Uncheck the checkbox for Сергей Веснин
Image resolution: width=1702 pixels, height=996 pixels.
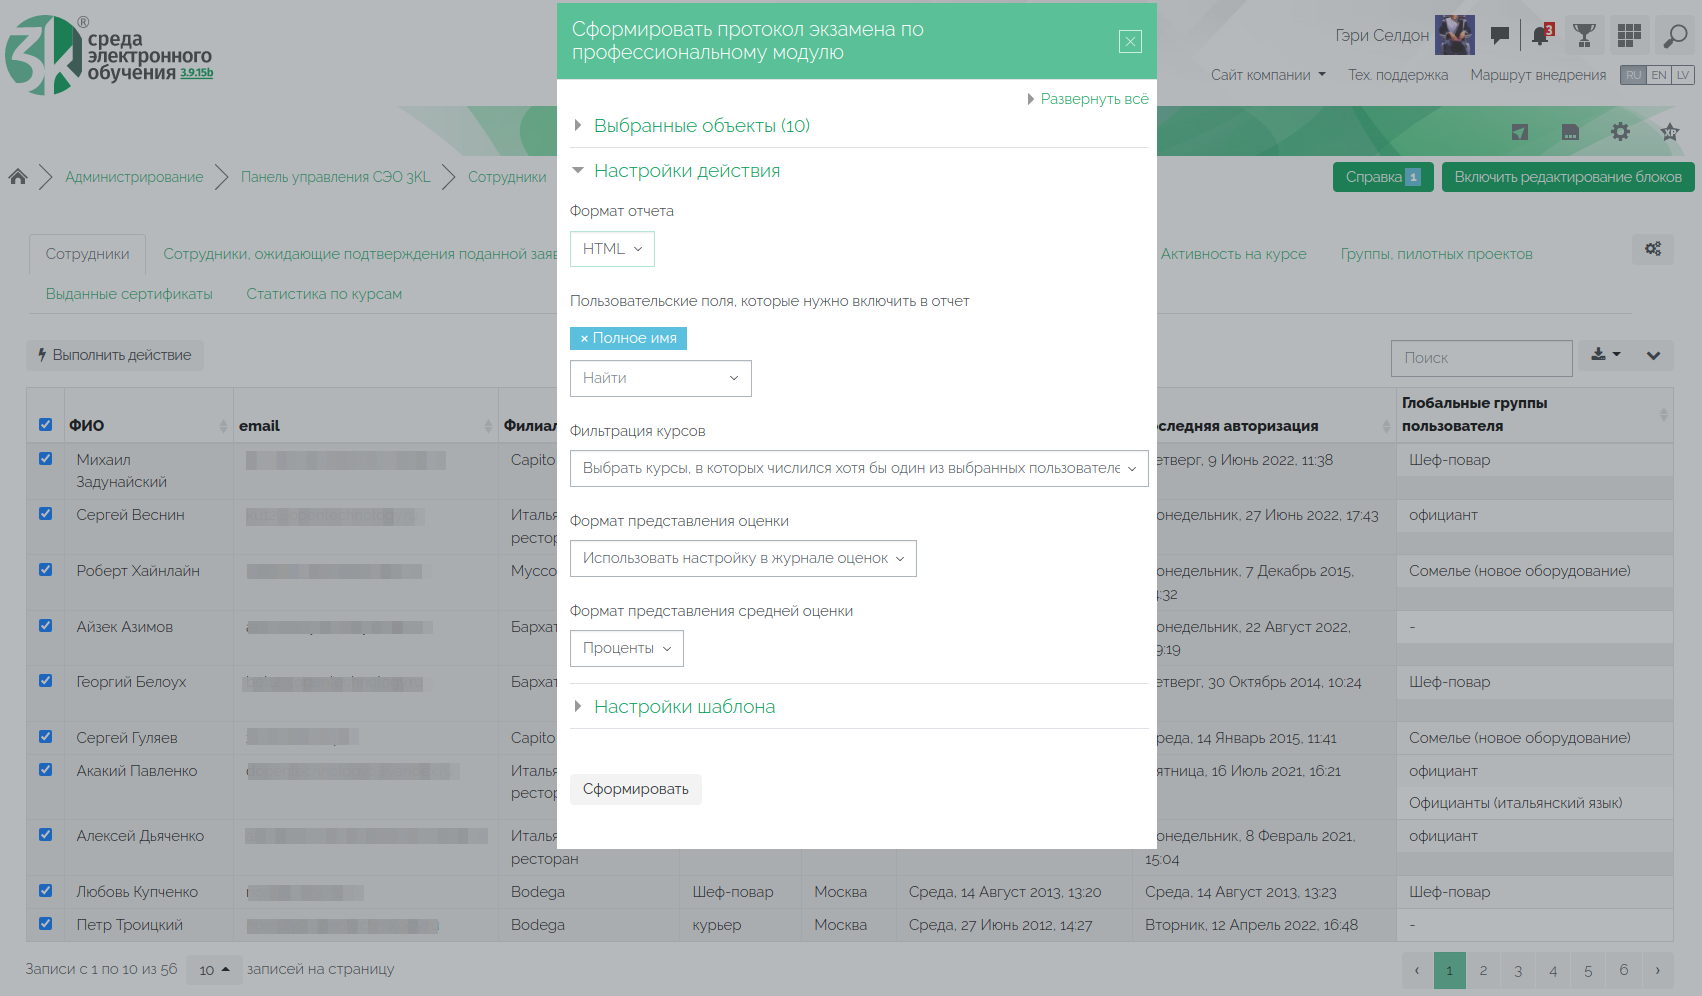(x=46, y=514)
